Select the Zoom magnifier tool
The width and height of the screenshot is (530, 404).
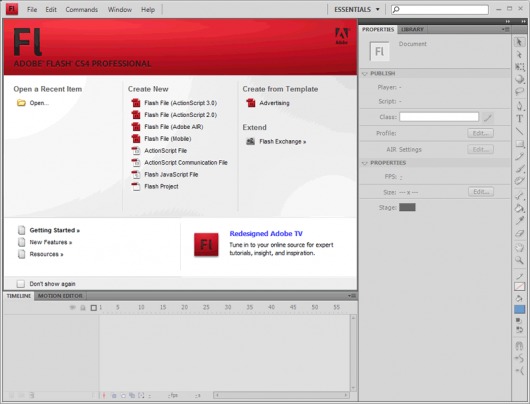click(x=520, y=260)
